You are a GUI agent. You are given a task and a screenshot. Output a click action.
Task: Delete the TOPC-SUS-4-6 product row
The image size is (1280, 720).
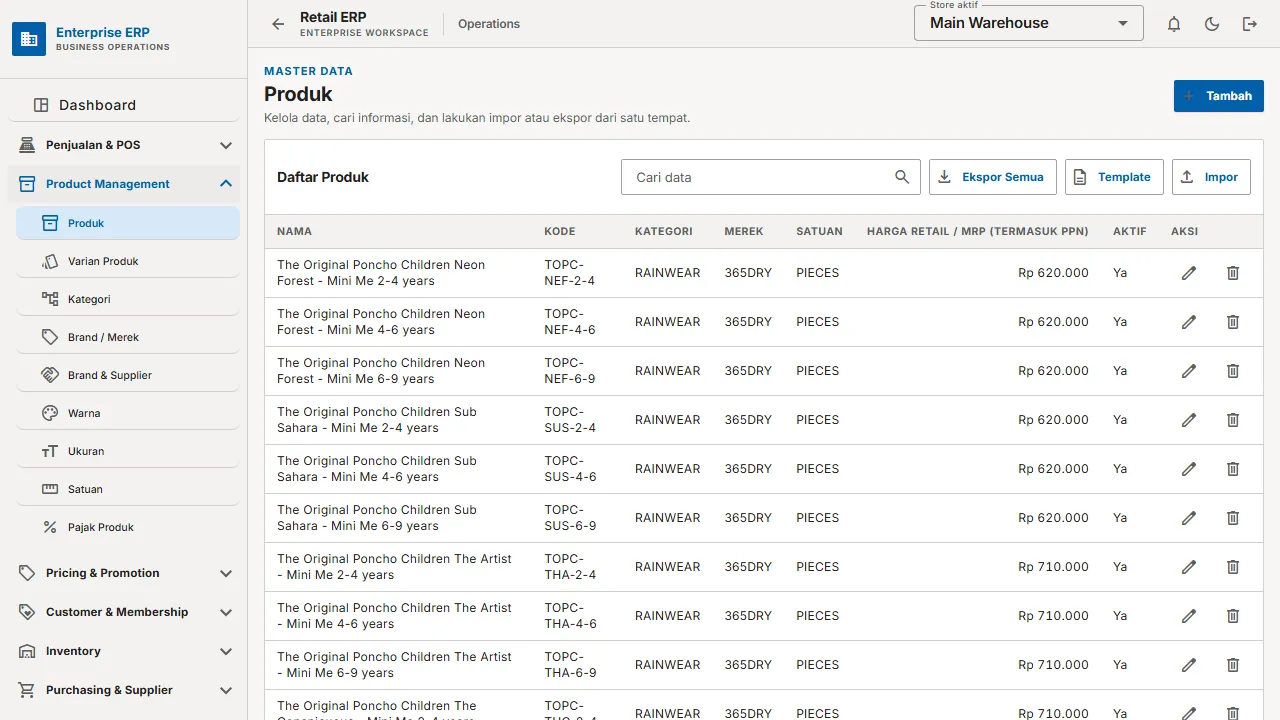(x=1233, y=469)
